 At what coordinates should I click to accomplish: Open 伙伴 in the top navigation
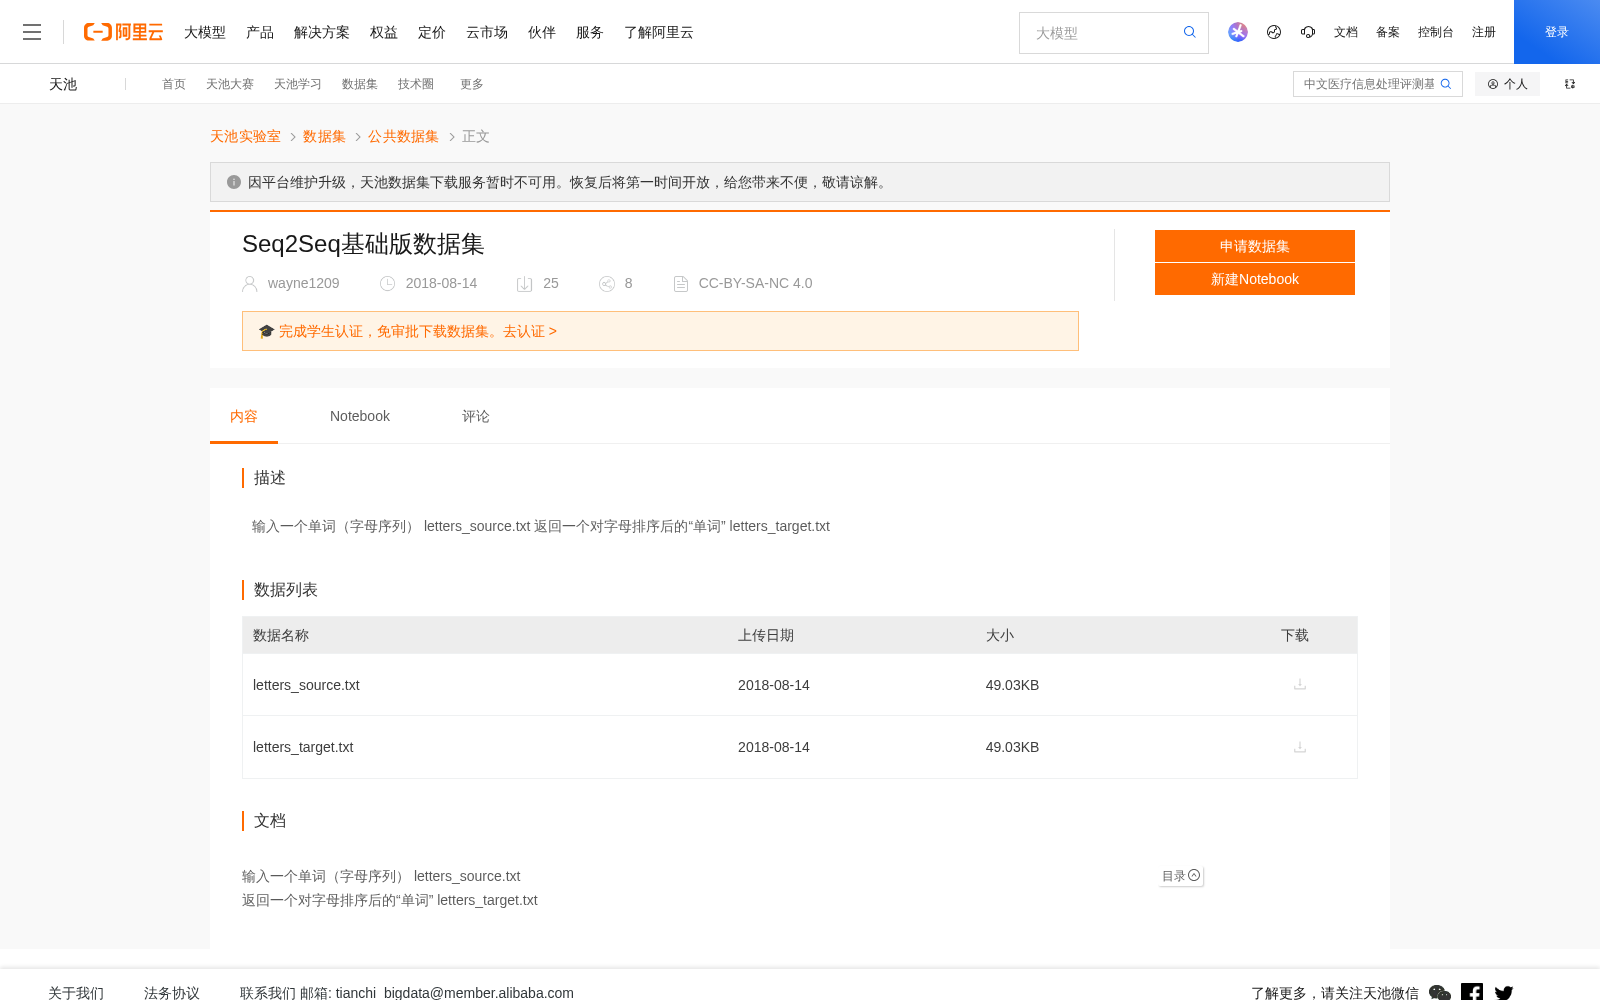[x=542, y=32]
